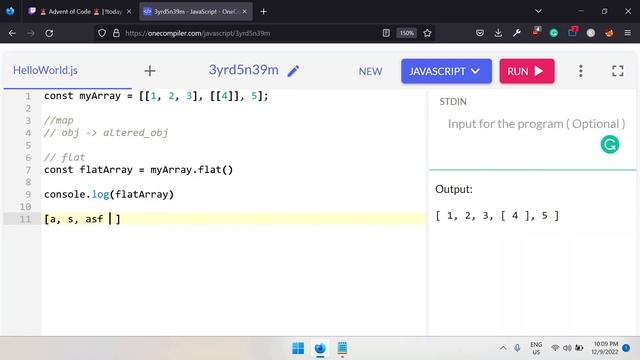Switch to the Advent of Code tab

[x=80, y=11]
